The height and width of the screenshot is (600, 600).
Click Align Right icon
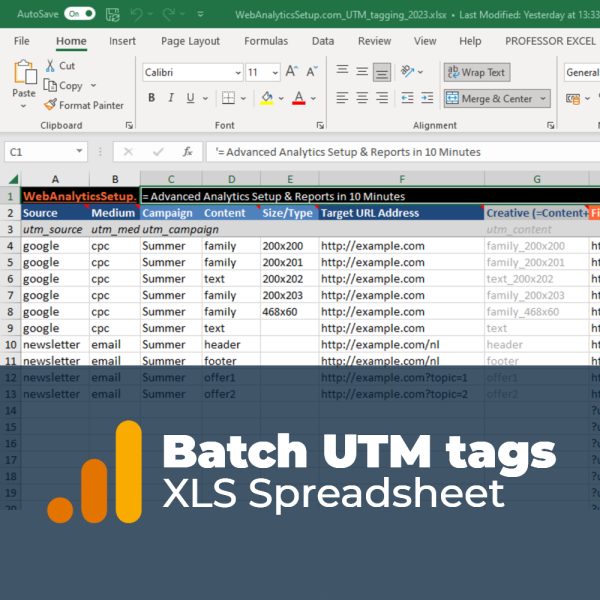382,98
